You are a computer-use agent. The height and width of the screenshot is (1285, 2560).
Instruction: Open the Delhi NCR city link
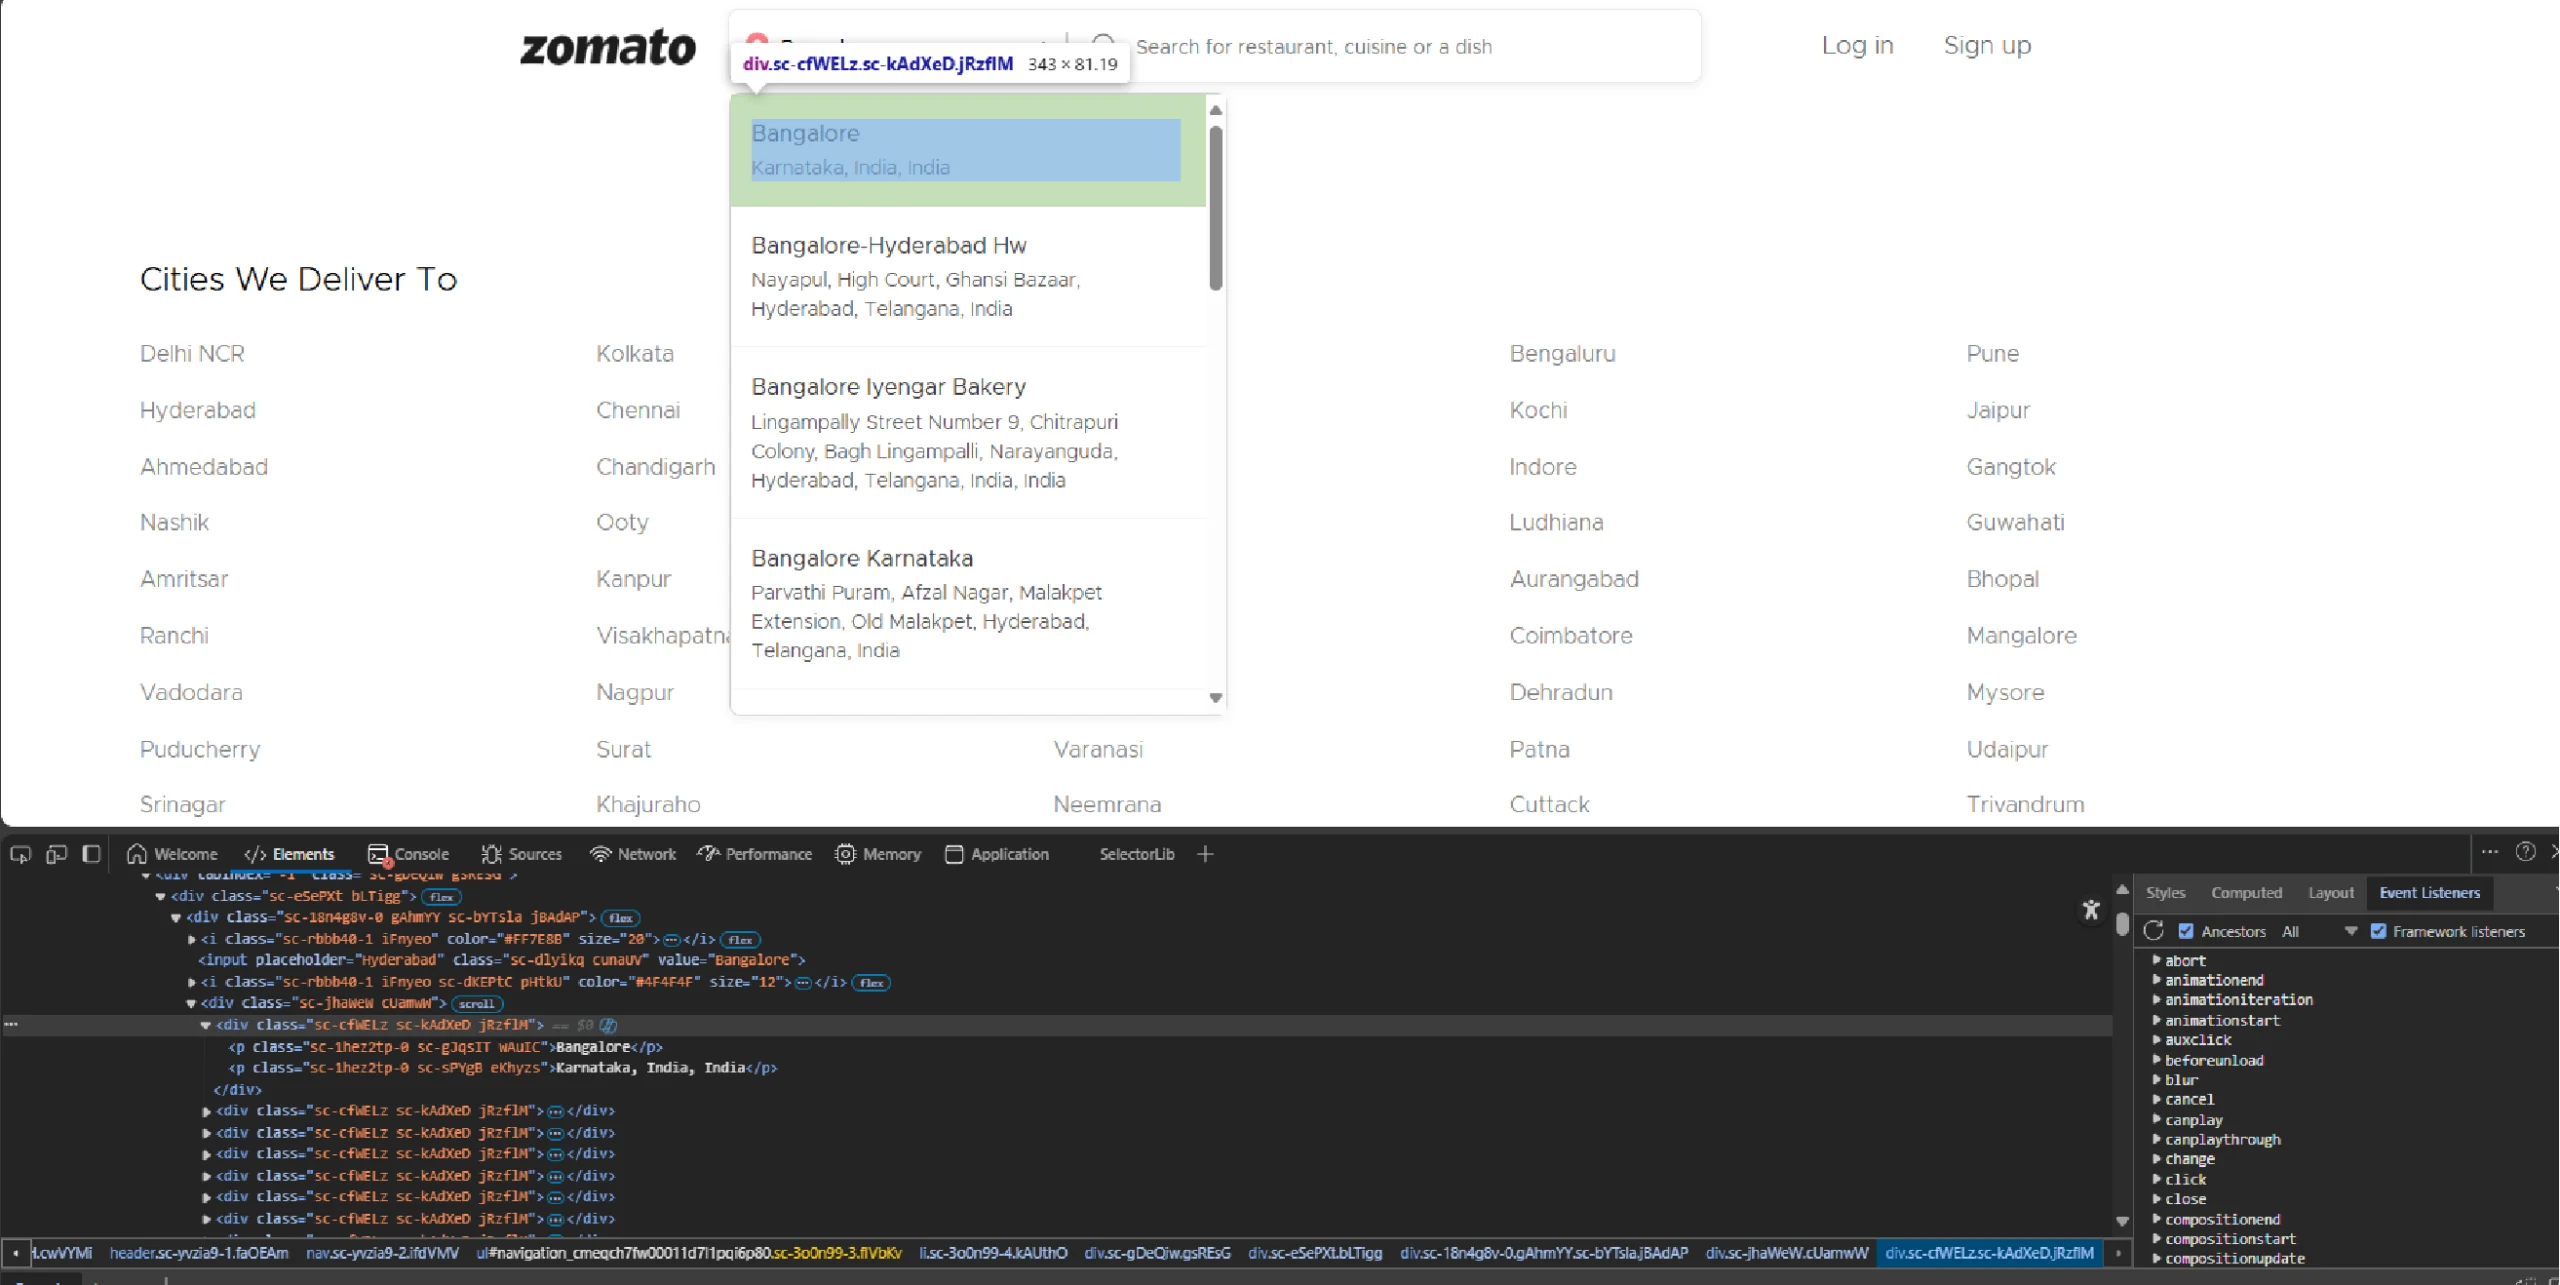click(192, 353)
